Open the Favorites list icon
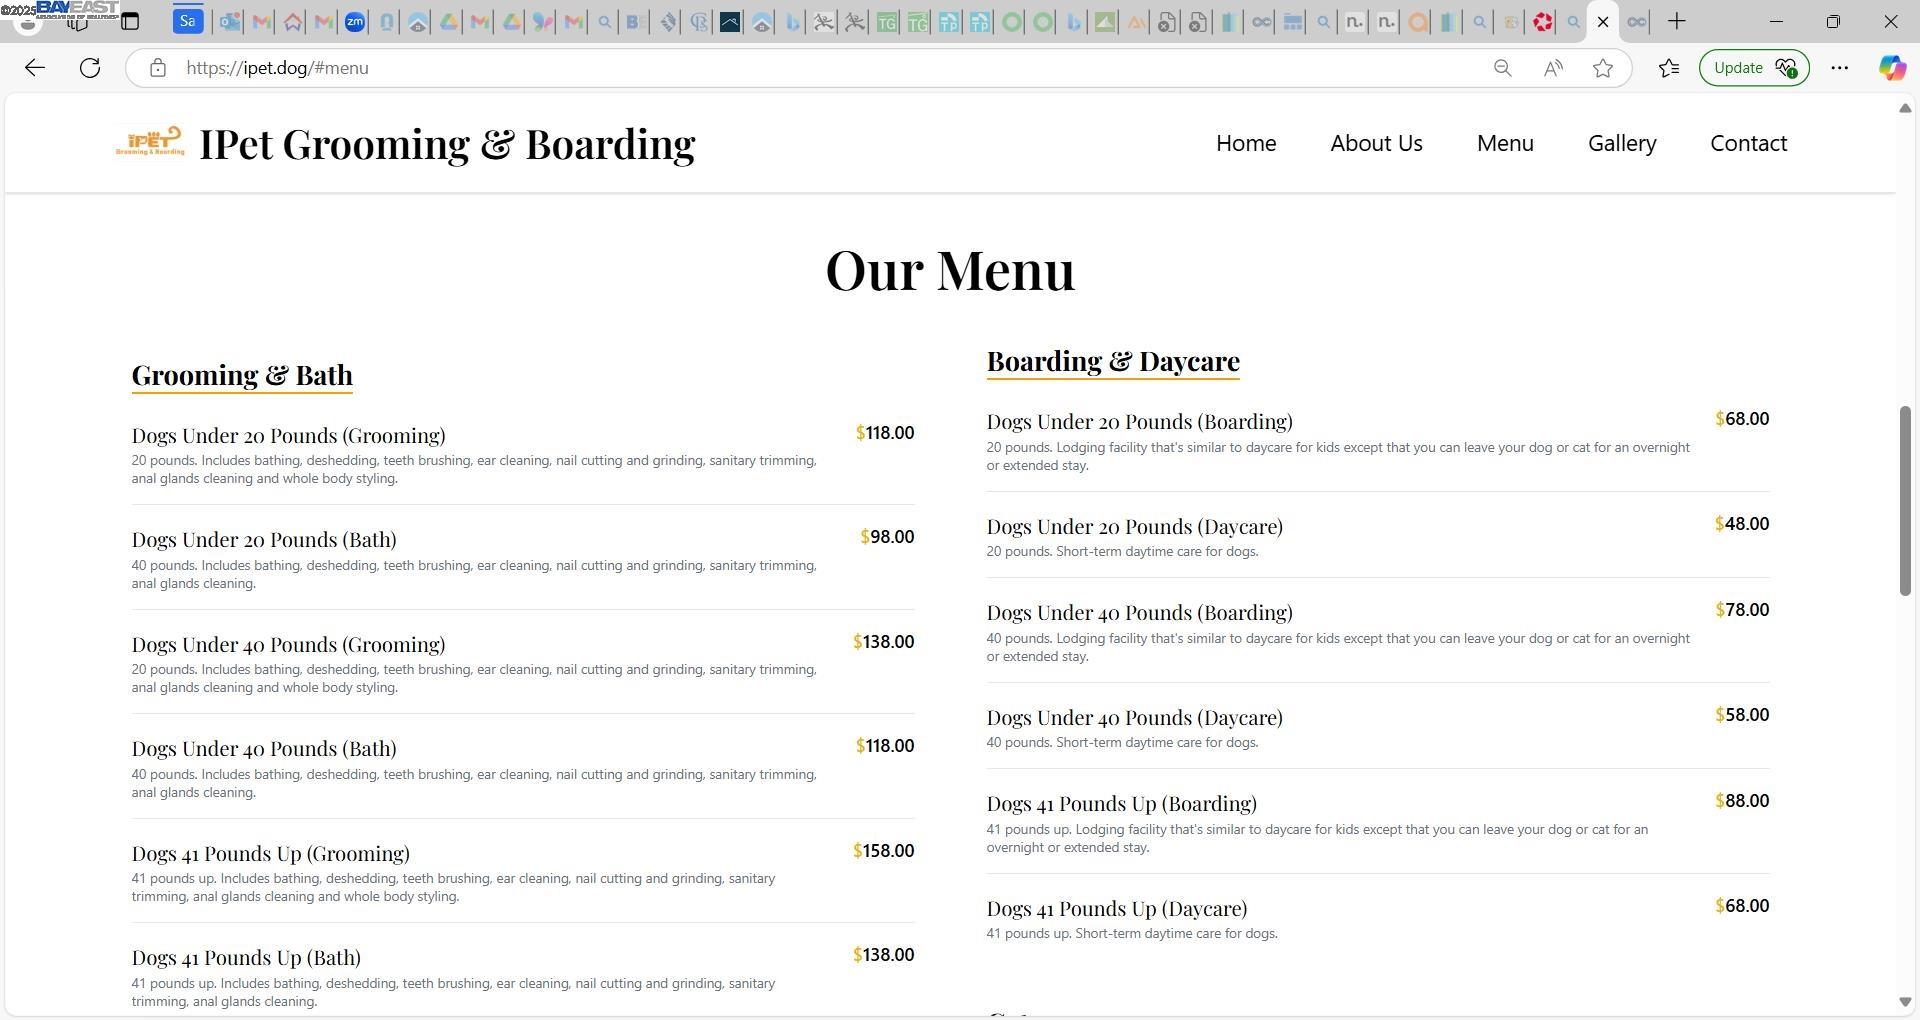 coord(1668,68)
